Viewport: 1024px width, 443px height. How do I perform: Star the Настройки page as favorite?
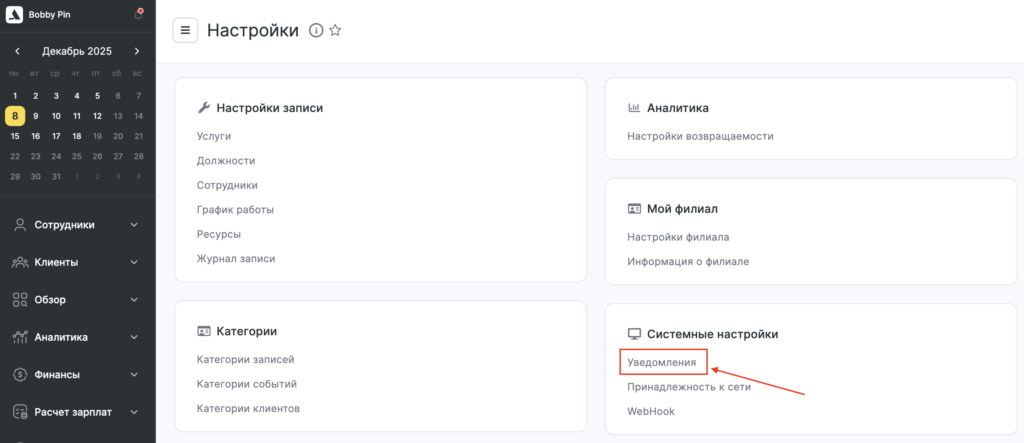pyautogui.click(x=335, y=31)
